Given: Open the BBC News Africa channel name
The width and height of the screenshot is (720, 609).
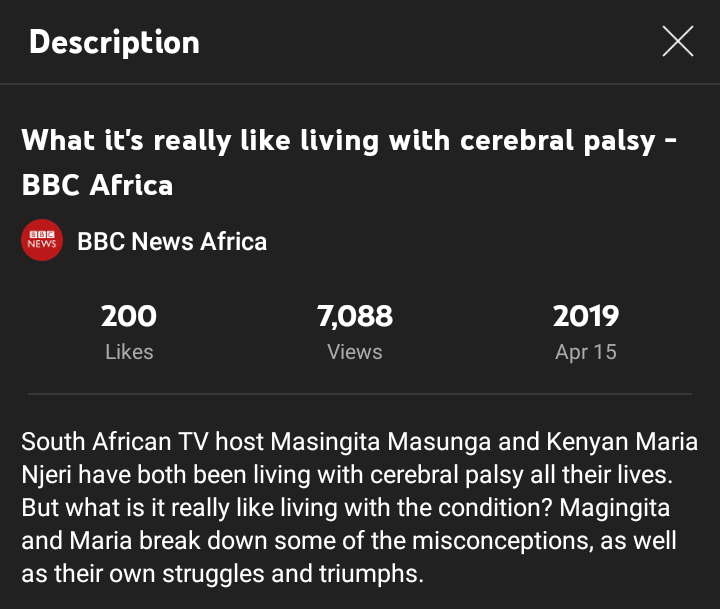Looking at the screenshot, I should point(172,241).
